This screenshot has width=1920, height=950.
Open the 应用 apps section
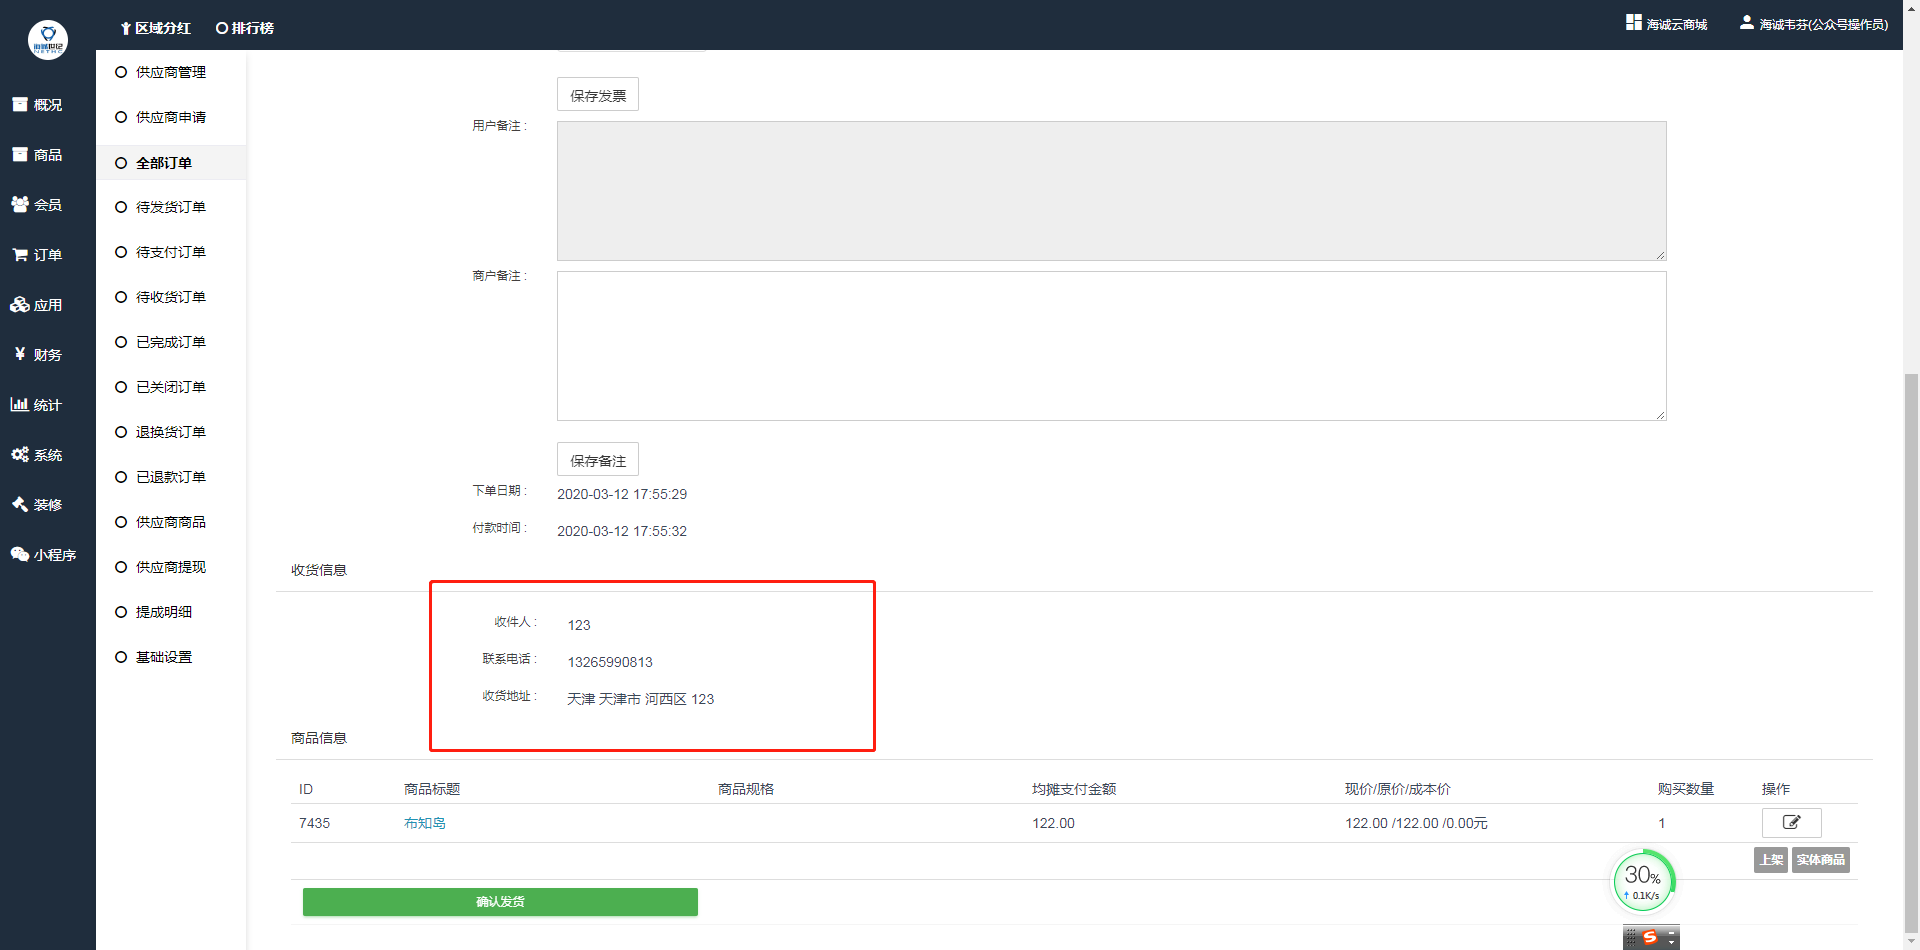(x=37, y=305)
